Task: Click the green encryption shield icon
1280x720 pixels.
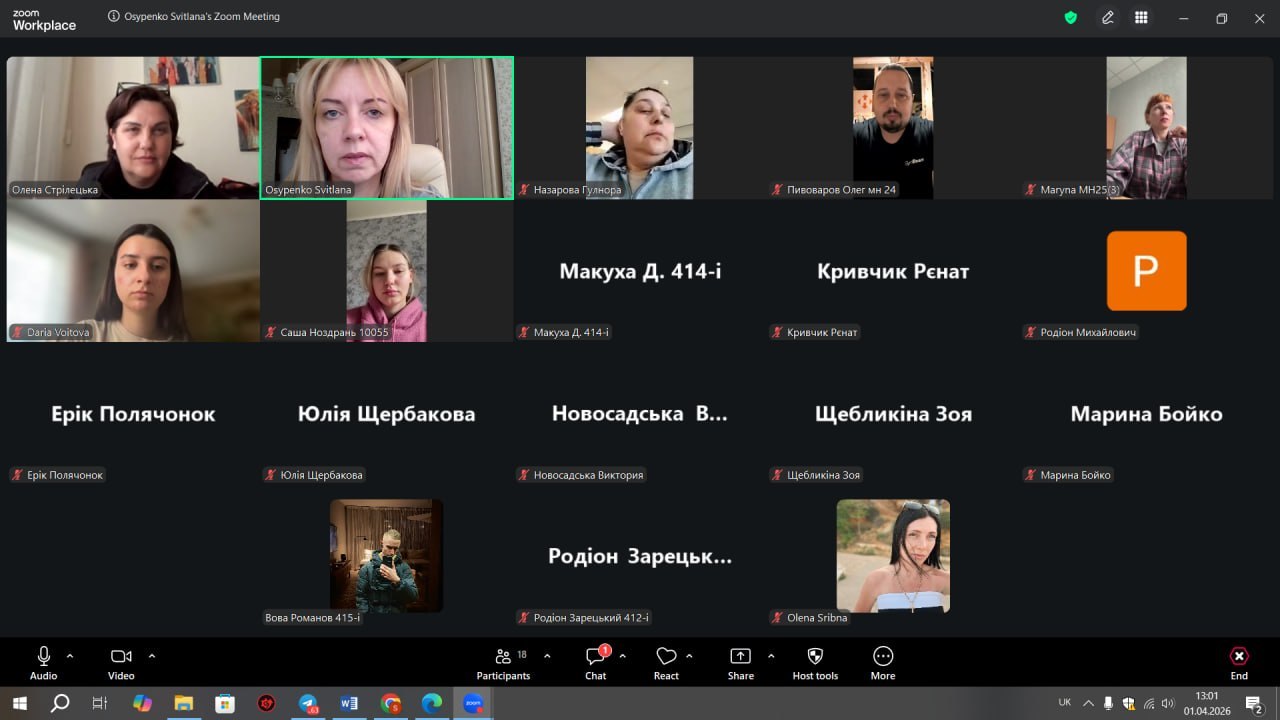Action: click(x=1071, y=18)
